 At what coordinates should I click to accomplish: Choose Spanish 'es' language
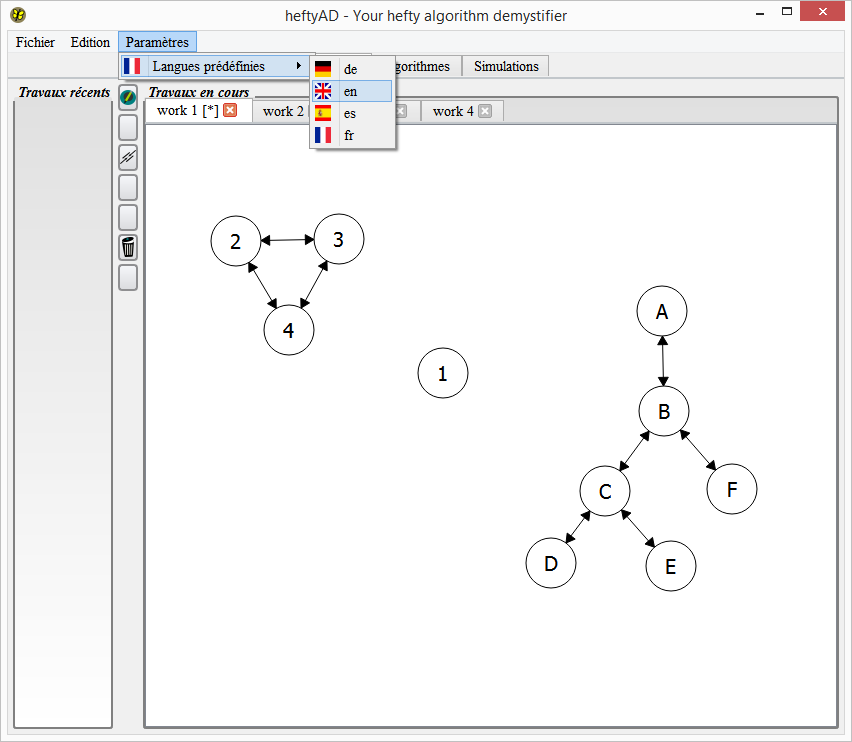(x=352, y=113)
